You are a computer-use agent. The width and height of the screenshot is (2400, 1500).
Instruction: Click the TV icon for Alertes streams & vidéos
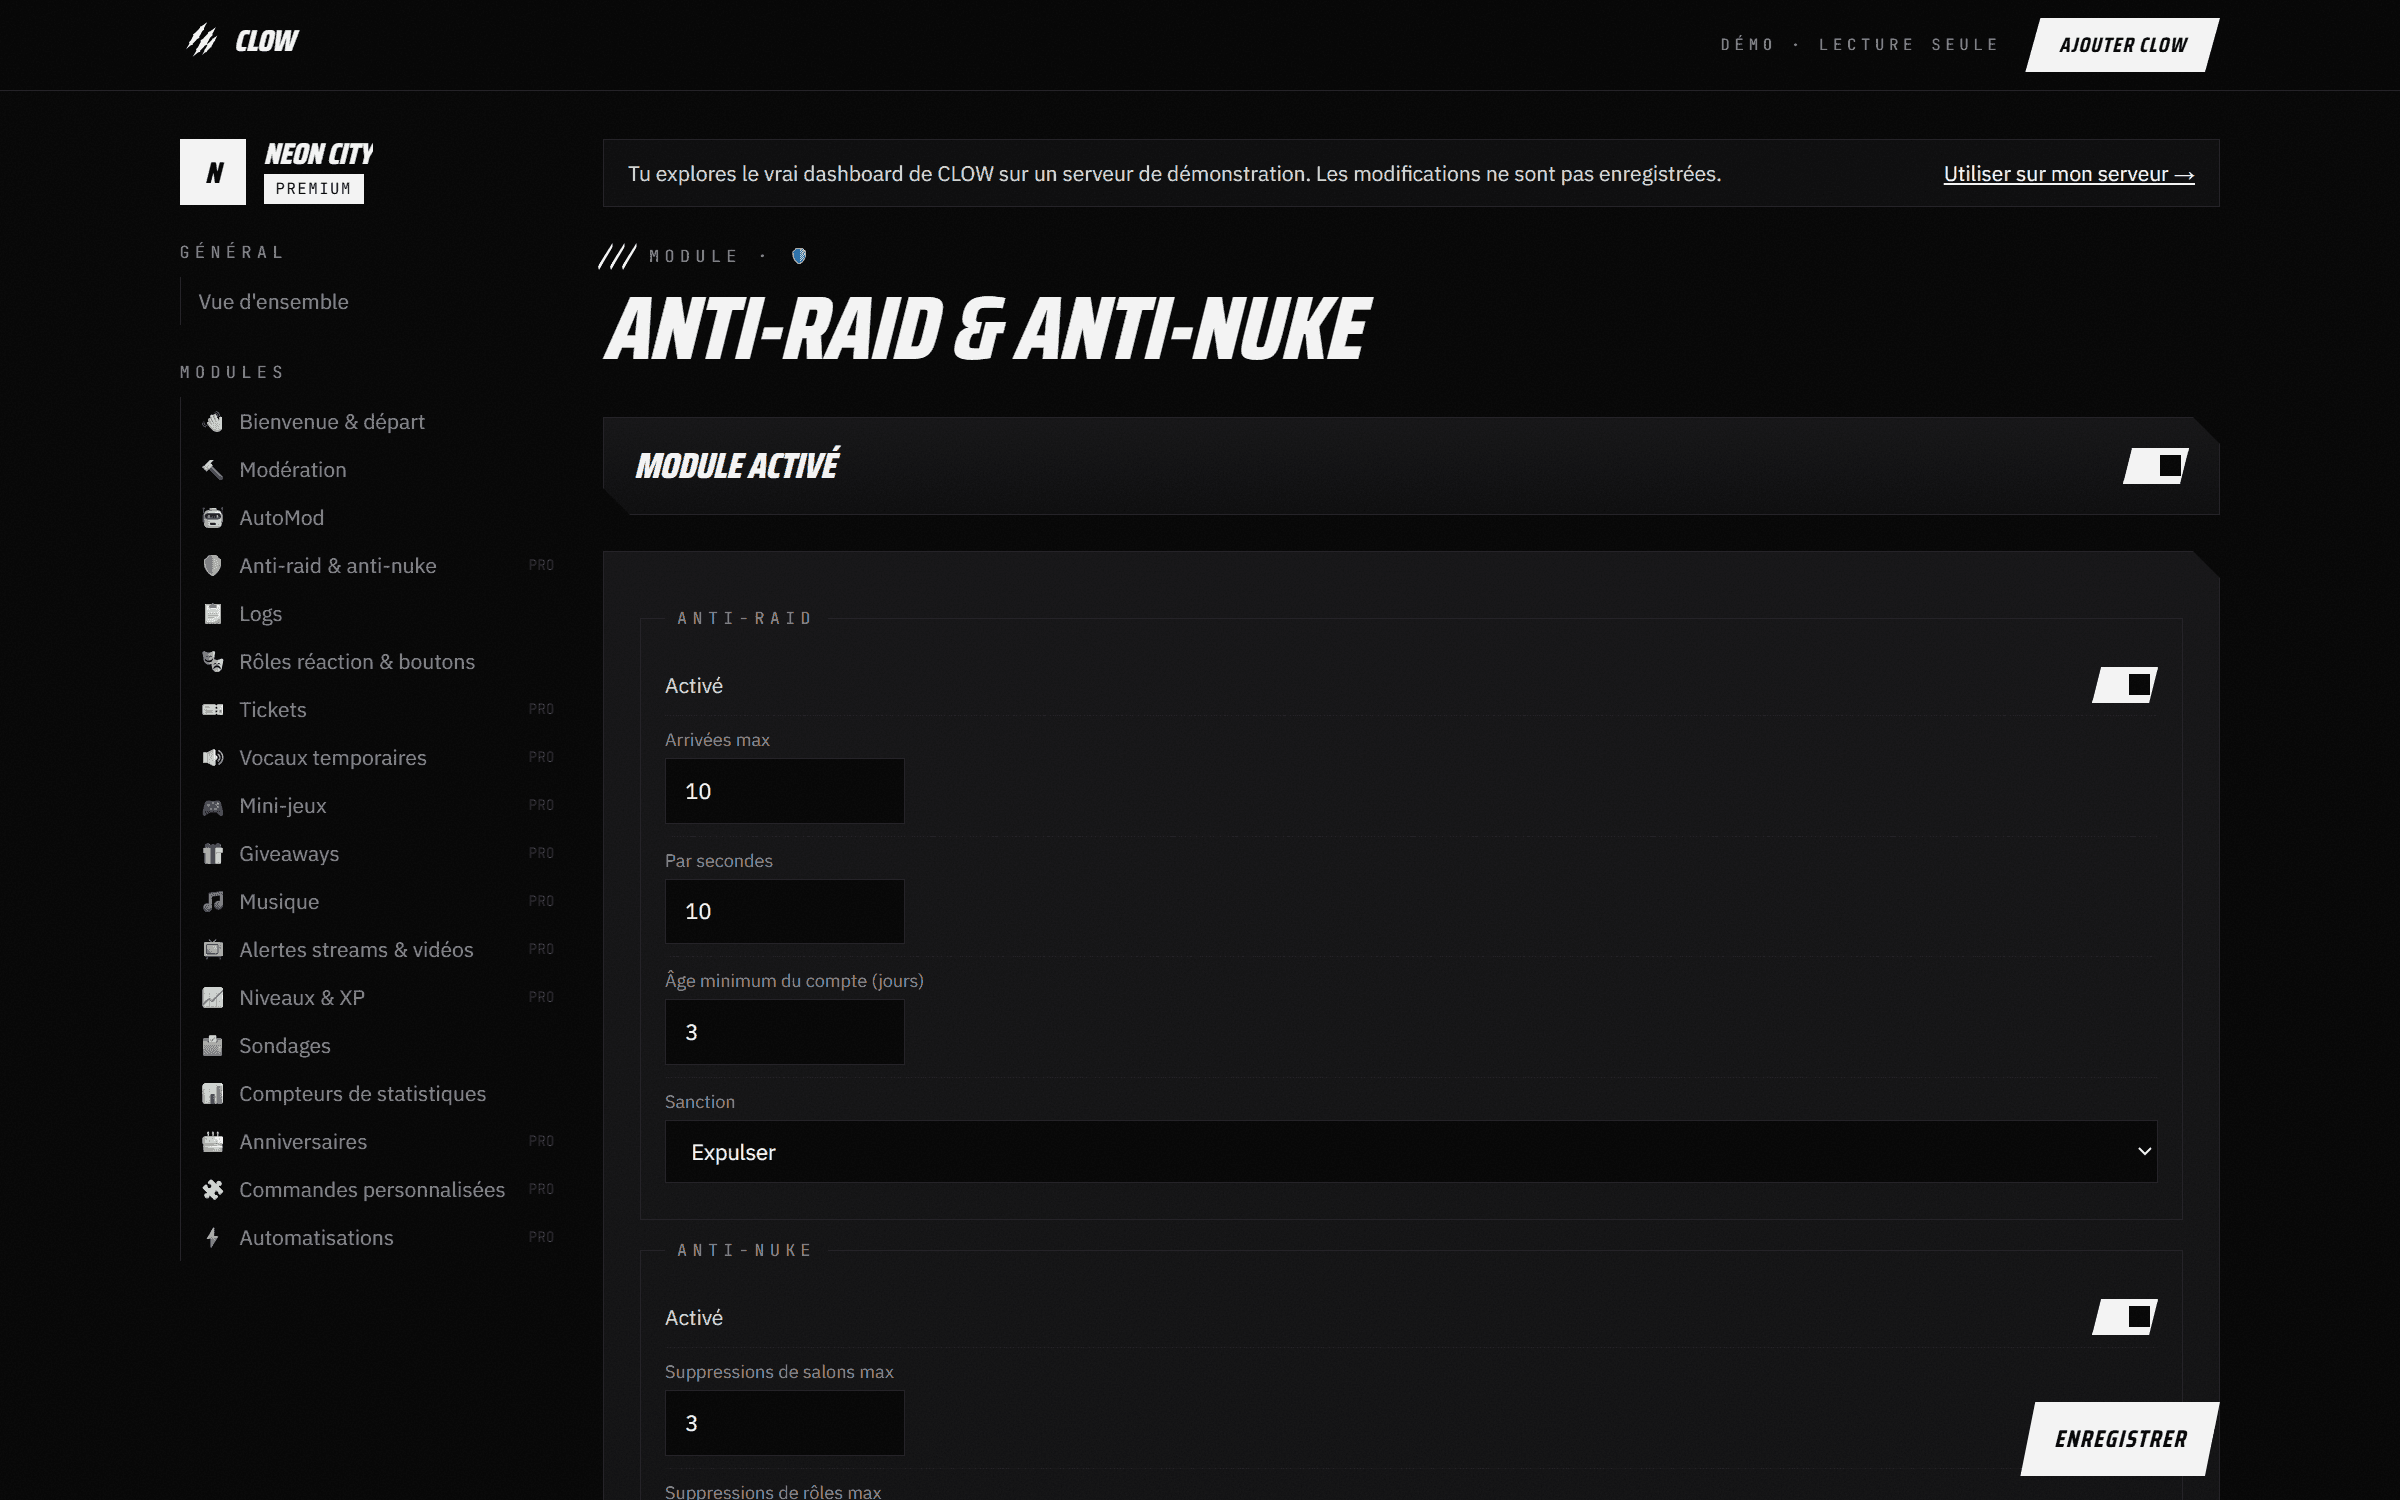click(x=212, y=950)
